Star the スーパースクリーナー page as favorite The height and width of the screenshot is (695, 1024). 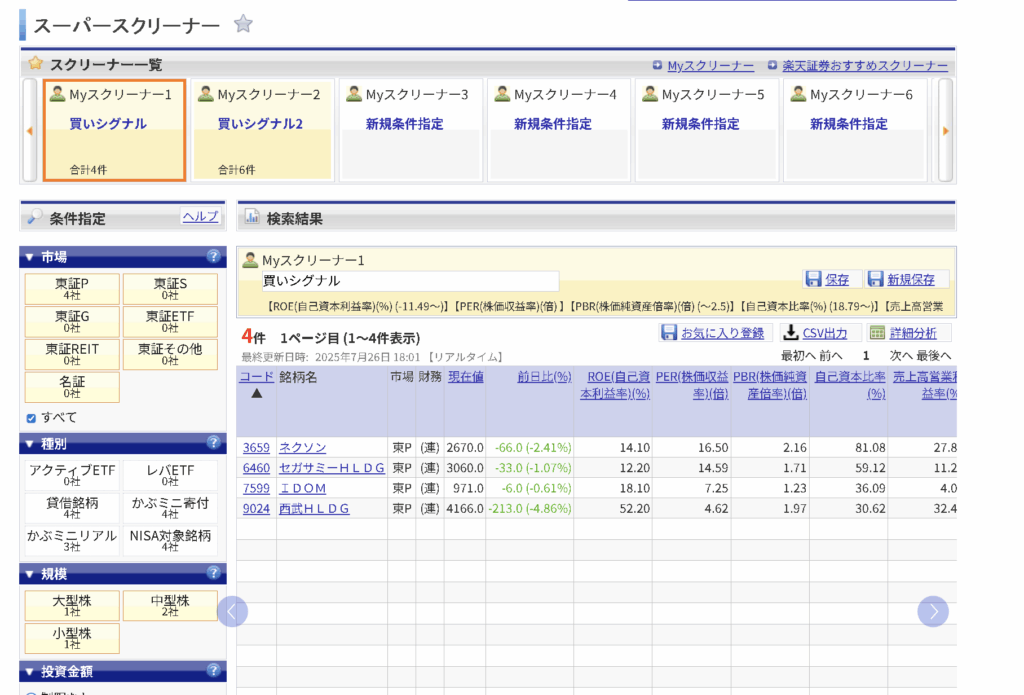[x=243, y=24]
